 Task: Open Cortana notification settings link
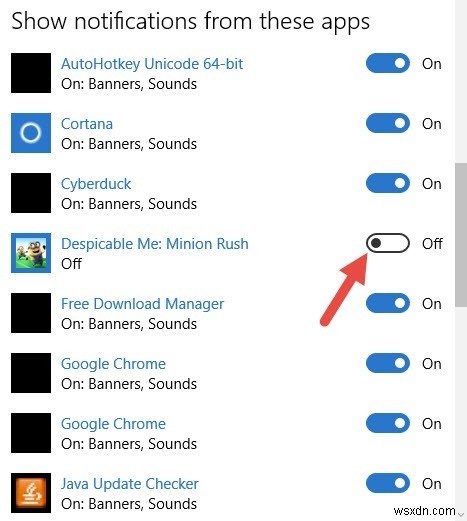click(87, 124)
